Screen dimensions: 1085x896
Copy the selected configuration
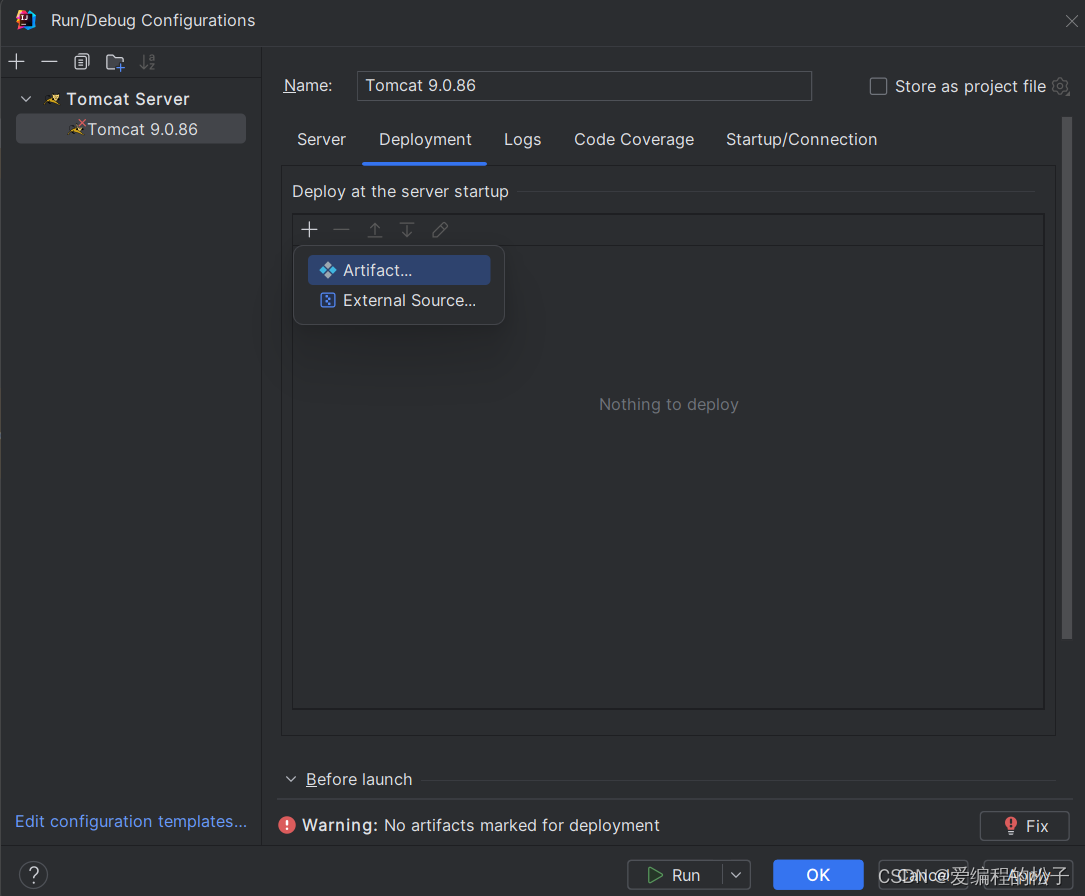pos(82,62)
